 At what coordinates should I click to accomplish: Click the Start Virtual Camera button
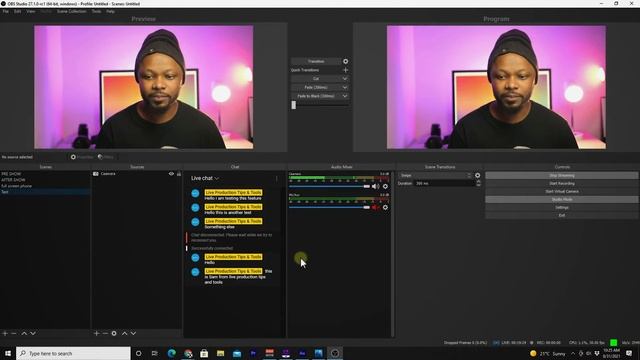(x=562, y=191)
